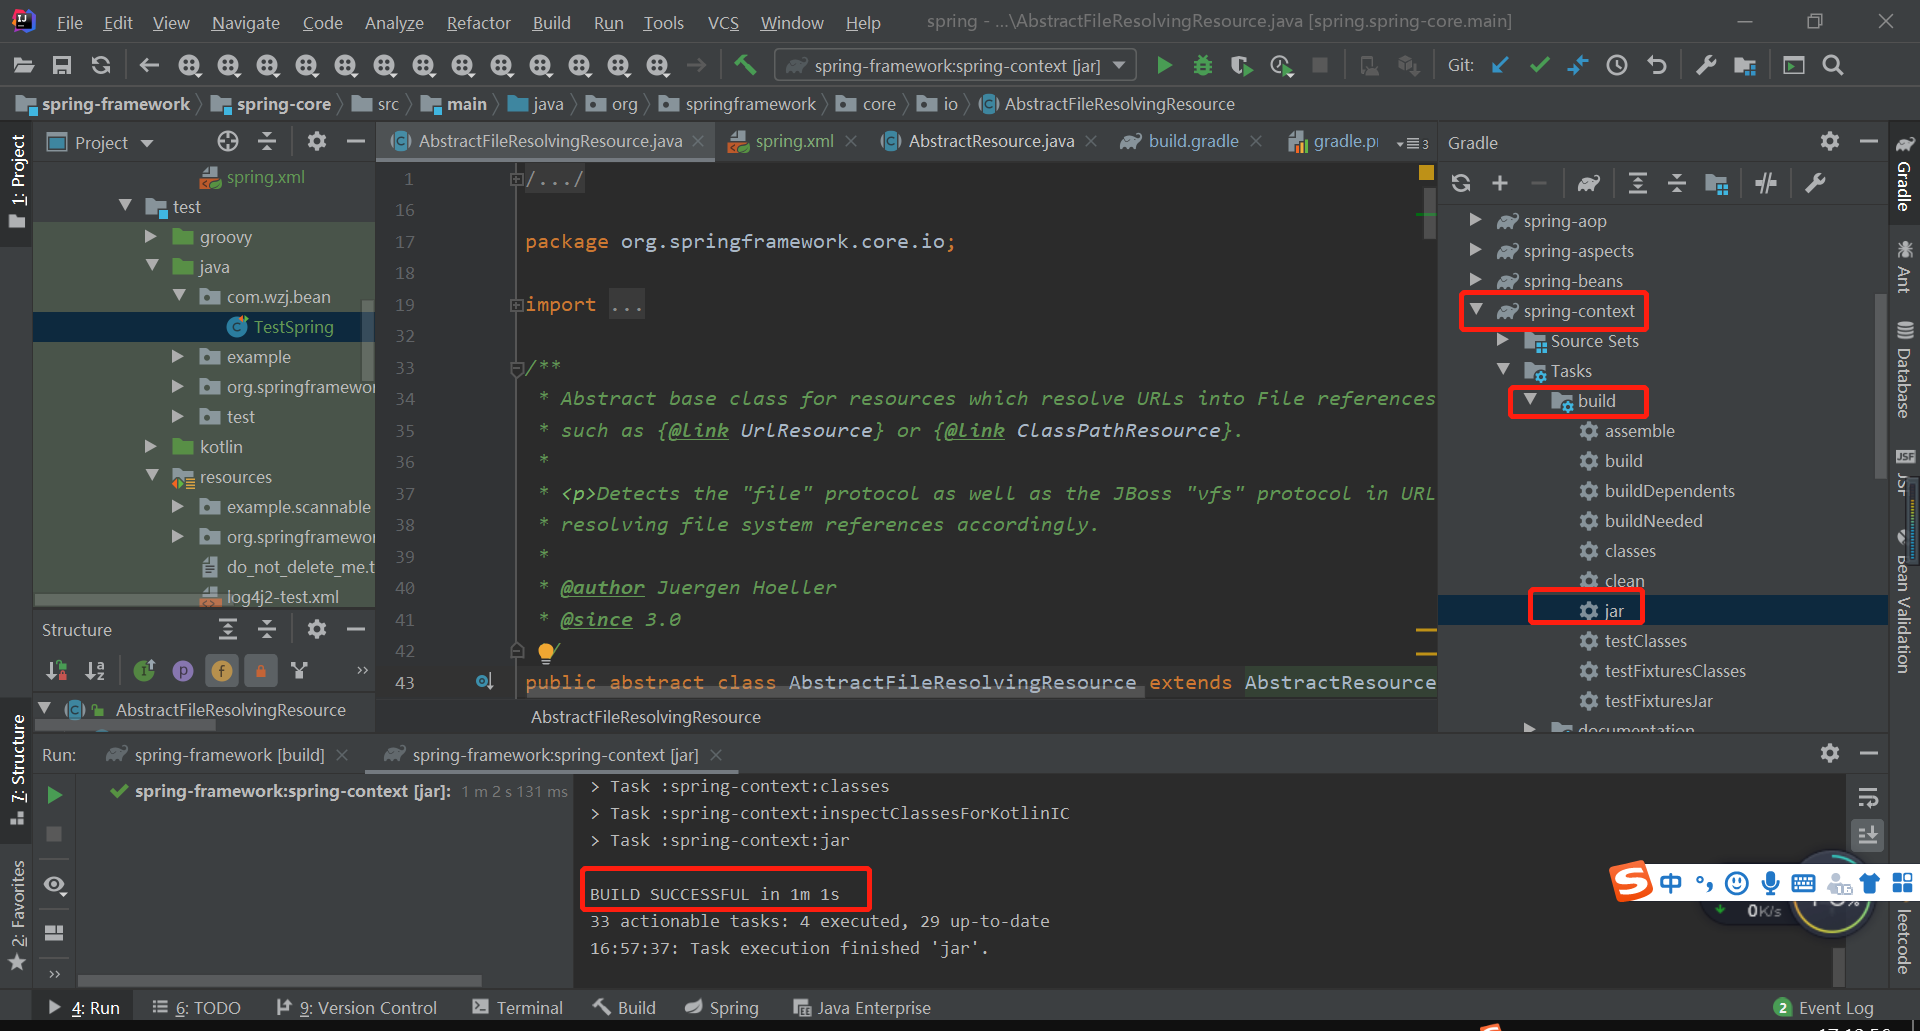Viewport: 1920px width, 1031px height.
Task: Open Terminal tool window
Action: click(518, 1007)
